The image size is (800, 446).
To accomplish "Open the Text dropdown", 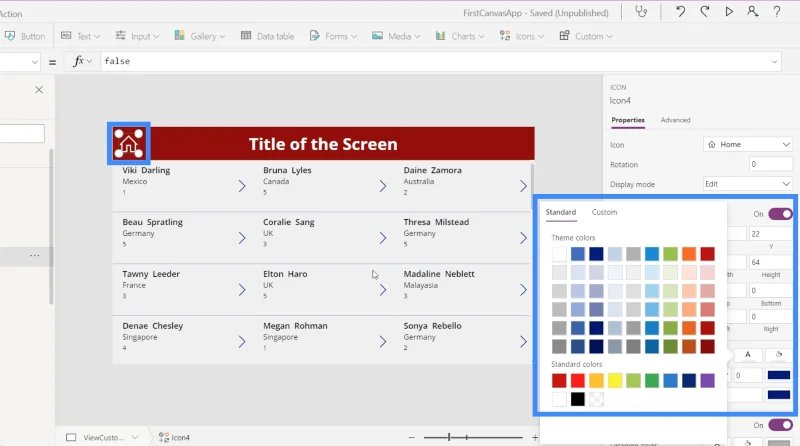I will tap(81, 36).
